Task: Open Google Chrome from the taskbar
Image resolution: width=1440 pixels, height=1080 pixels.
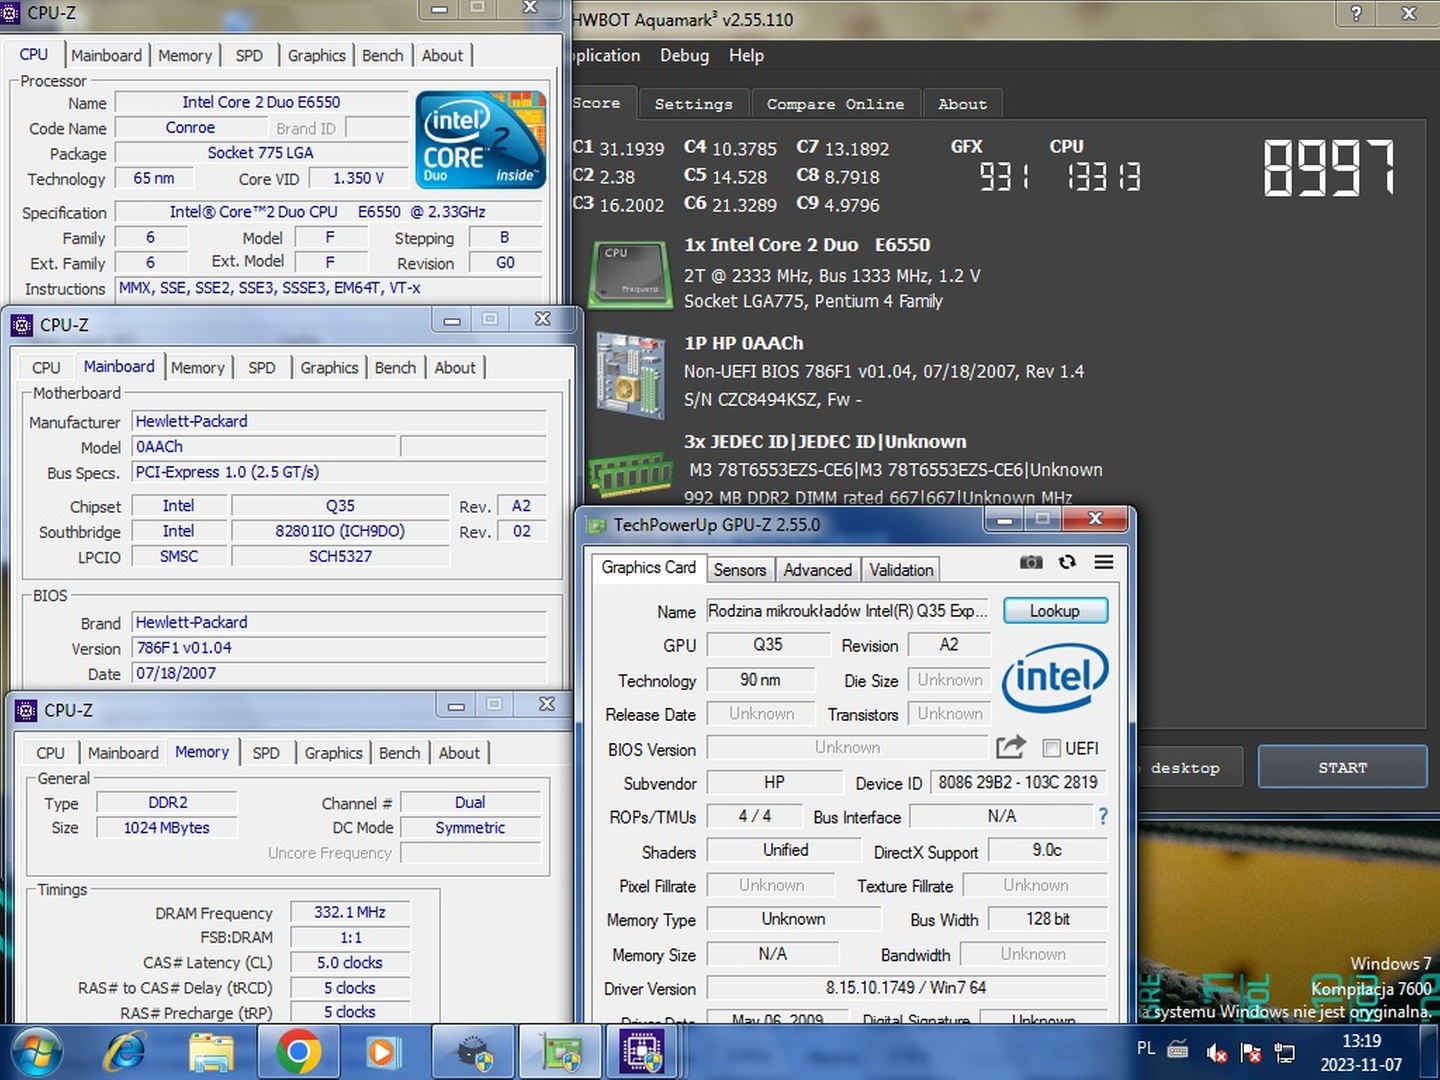Action: (x=298, y=1052)
